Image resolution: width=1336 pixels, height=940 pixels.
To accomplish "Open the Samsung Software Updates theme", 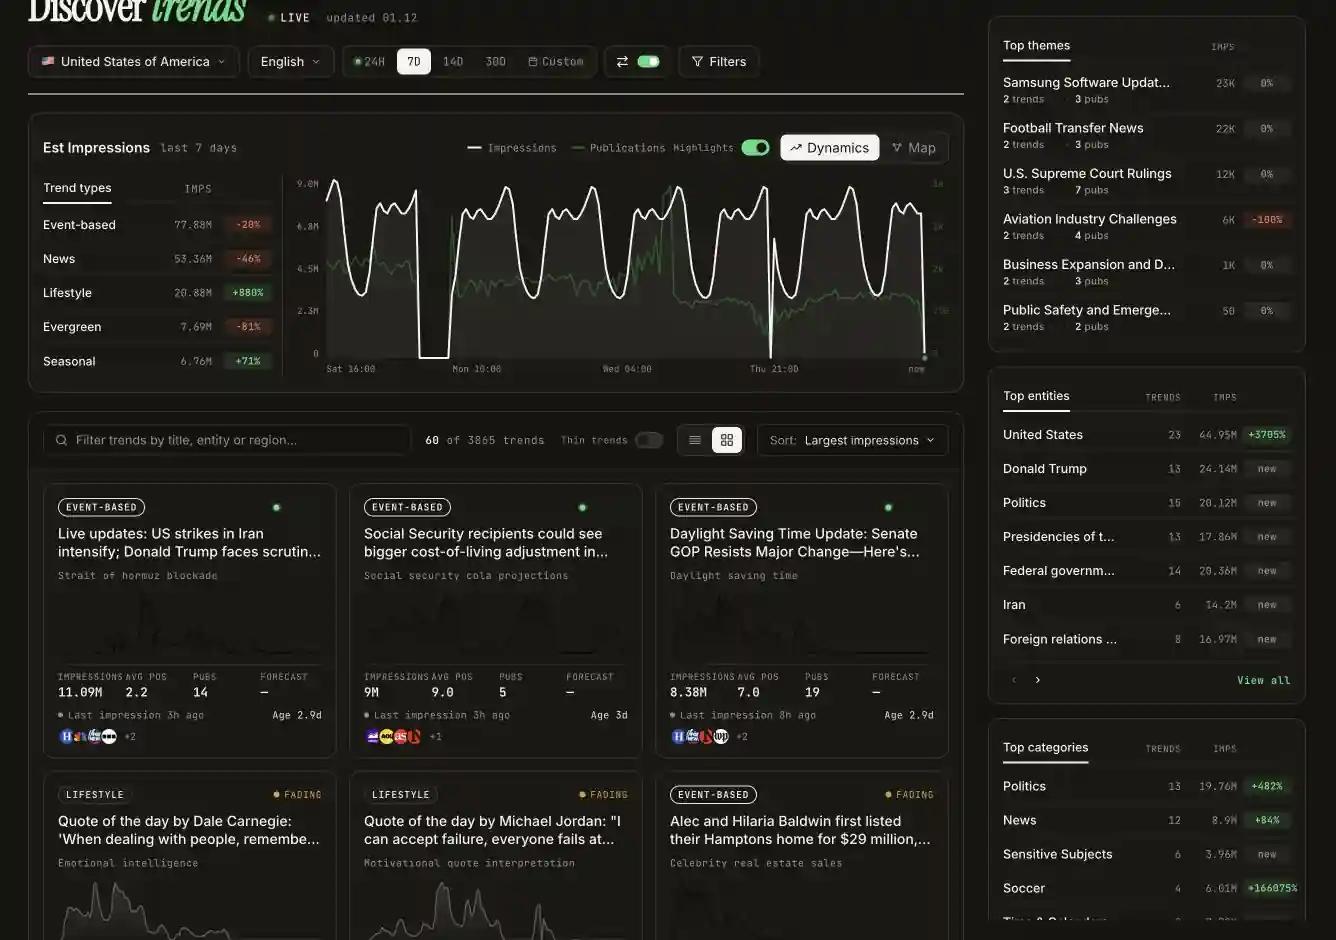I will tap(1146, 90).
